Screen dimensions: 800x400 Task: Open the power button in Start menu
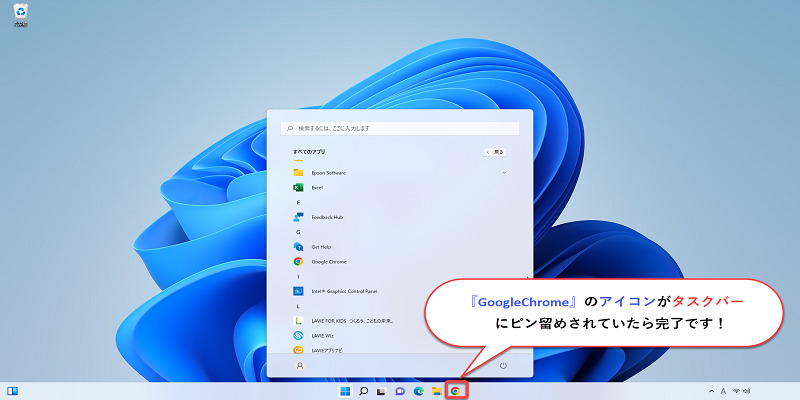503,365
